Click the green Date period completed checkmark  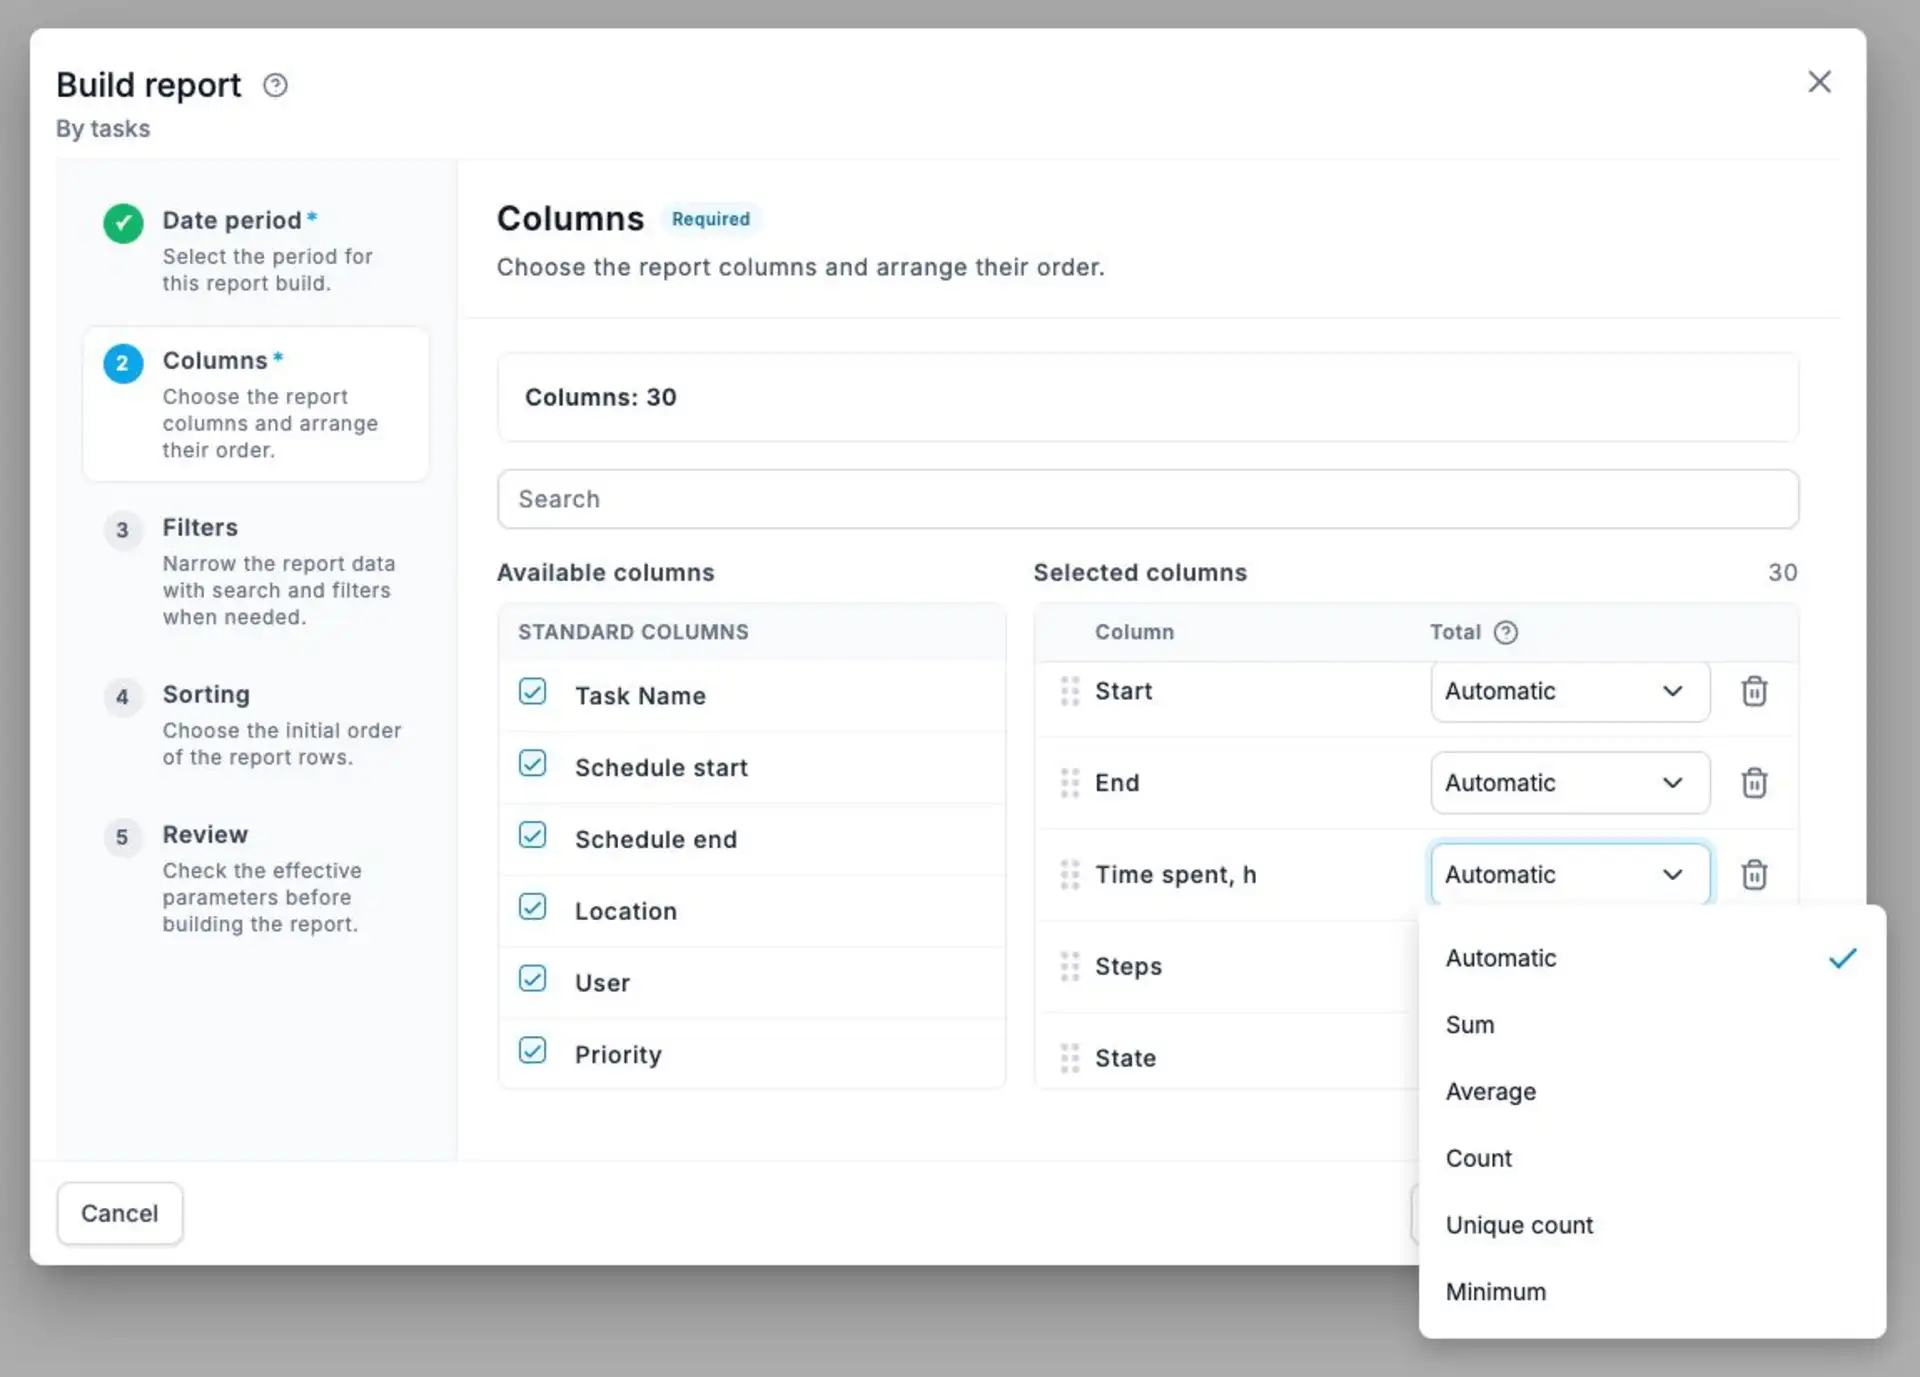[x=123, y=223]
